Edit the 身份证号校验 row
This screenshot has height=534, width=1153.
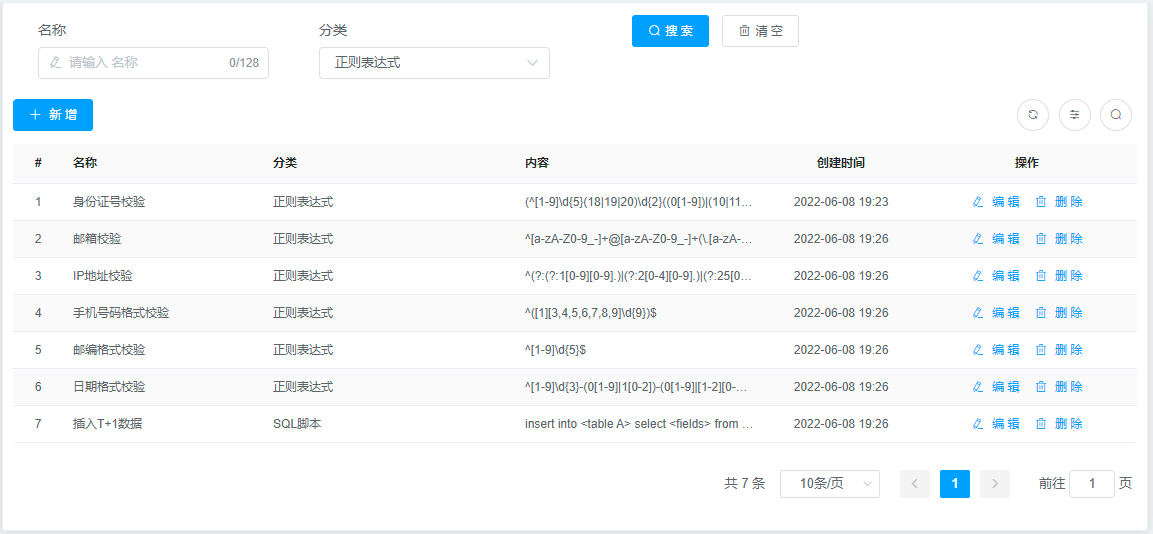point(996,202)
